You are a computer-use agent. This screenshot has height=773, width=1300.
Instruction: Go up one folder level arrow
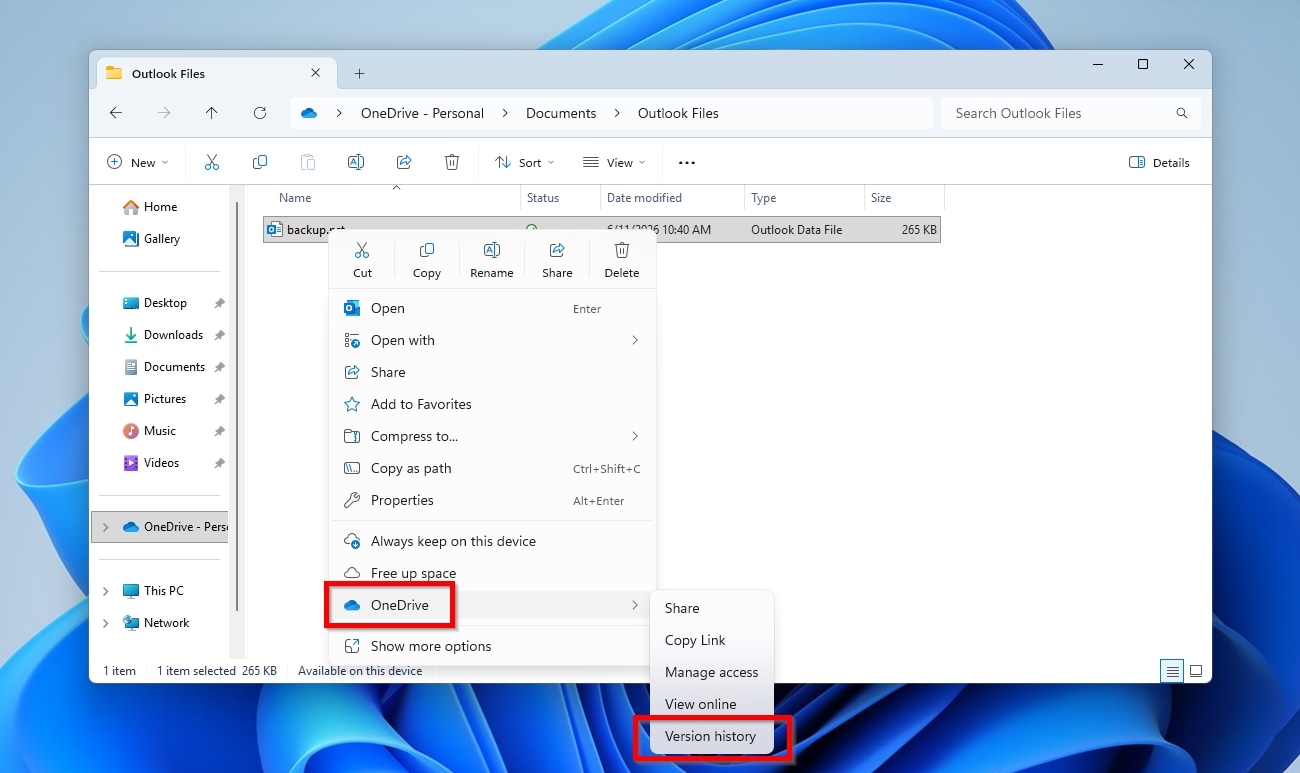212,113
